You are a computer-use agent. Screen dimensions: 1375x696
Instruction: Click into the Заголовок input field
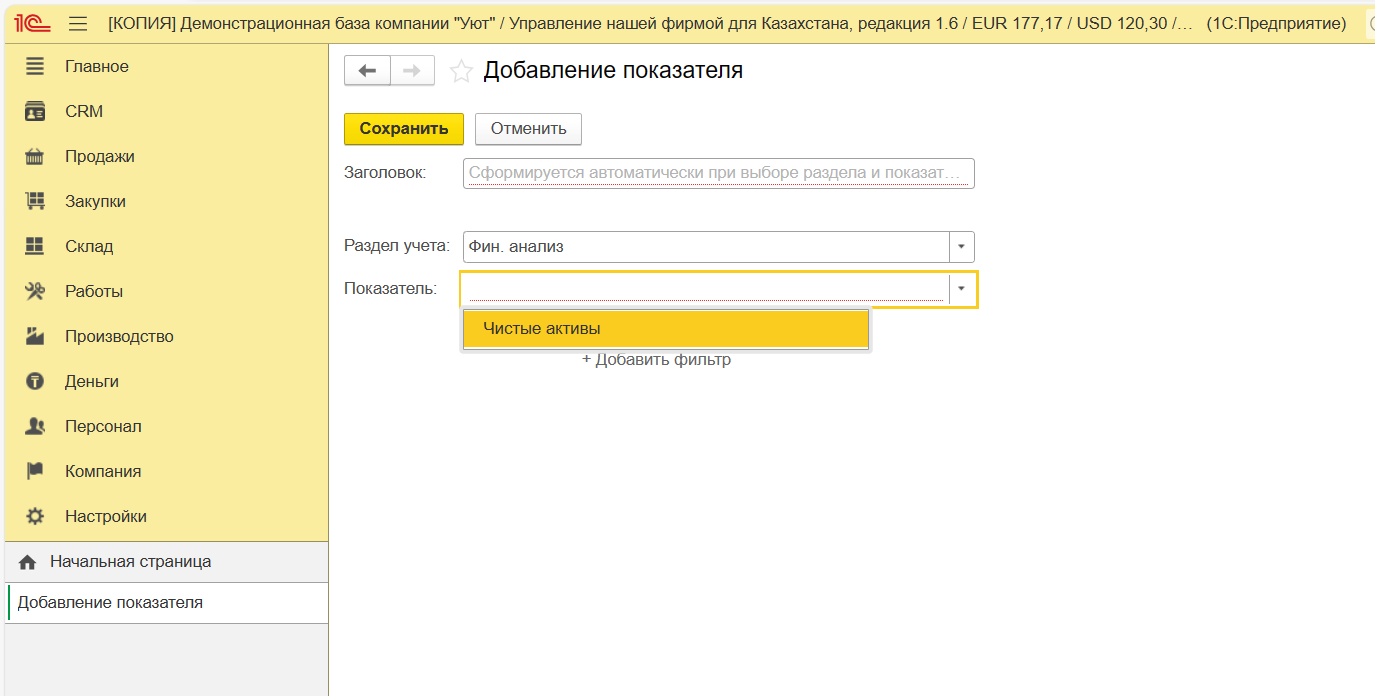coord(717,173)
